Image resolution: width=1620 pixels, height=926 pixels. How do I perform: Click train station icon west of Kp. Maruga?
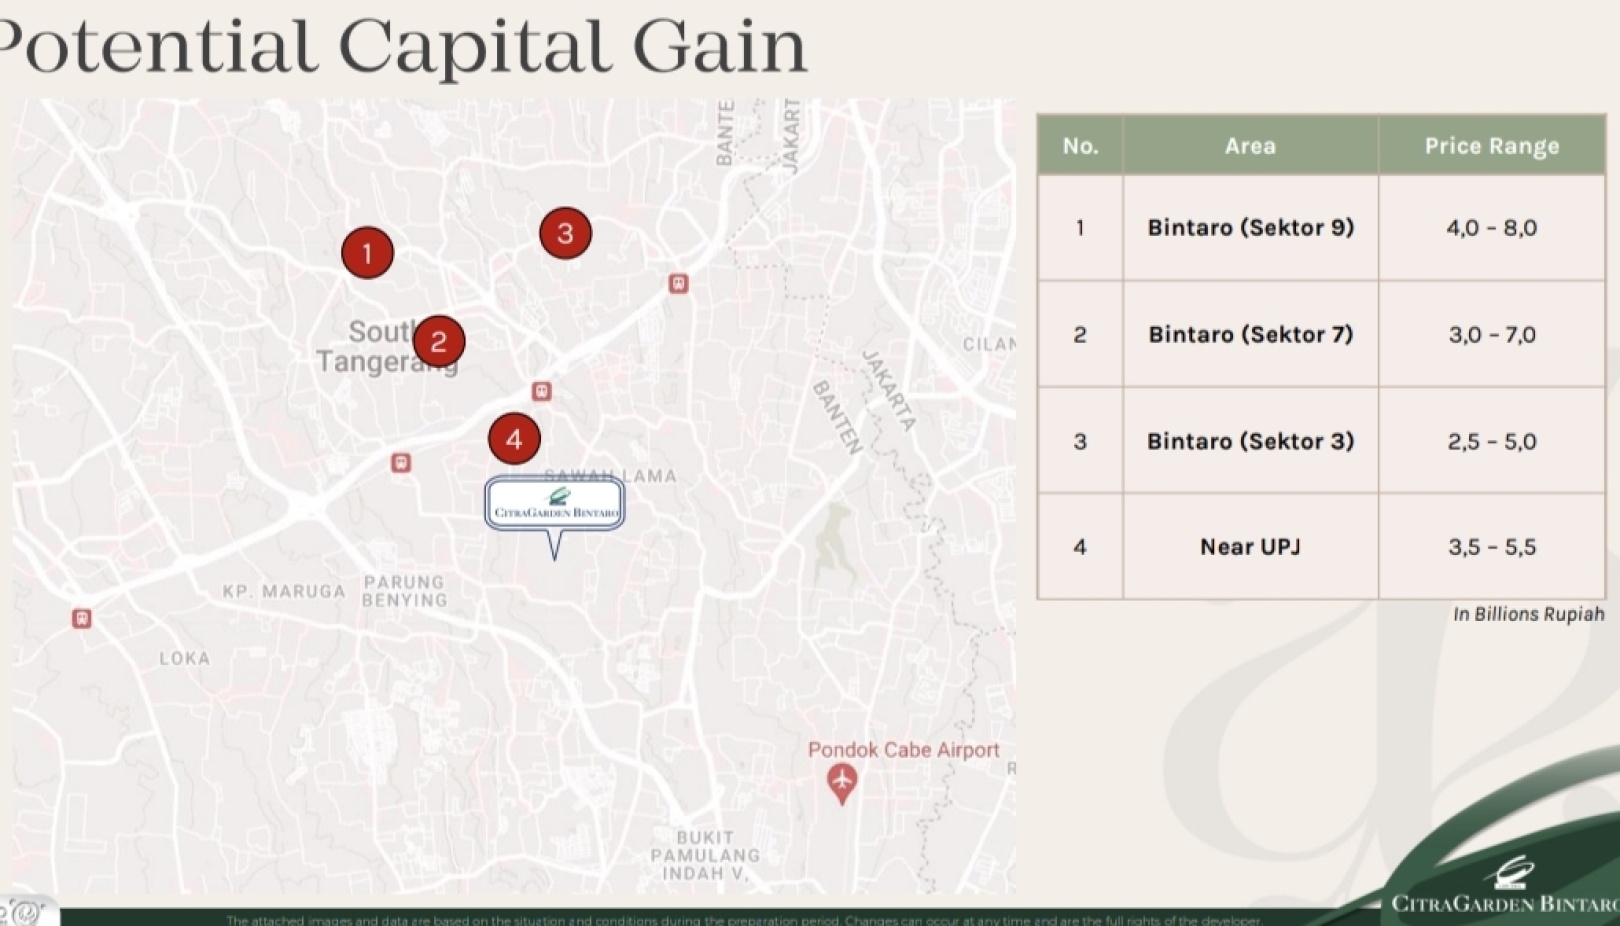(x=82, y=619)
